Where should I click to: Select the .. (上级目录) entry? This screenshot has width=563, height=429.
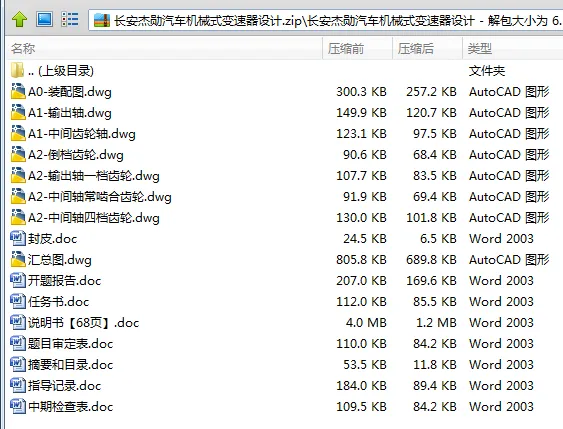point(61,71)
